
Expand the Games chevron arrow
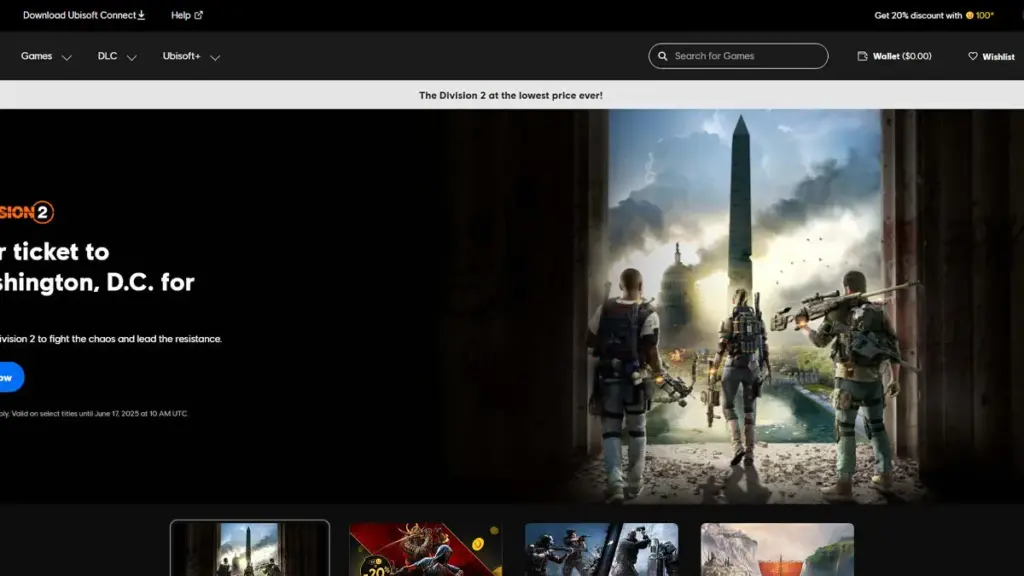tap(67, 57)
